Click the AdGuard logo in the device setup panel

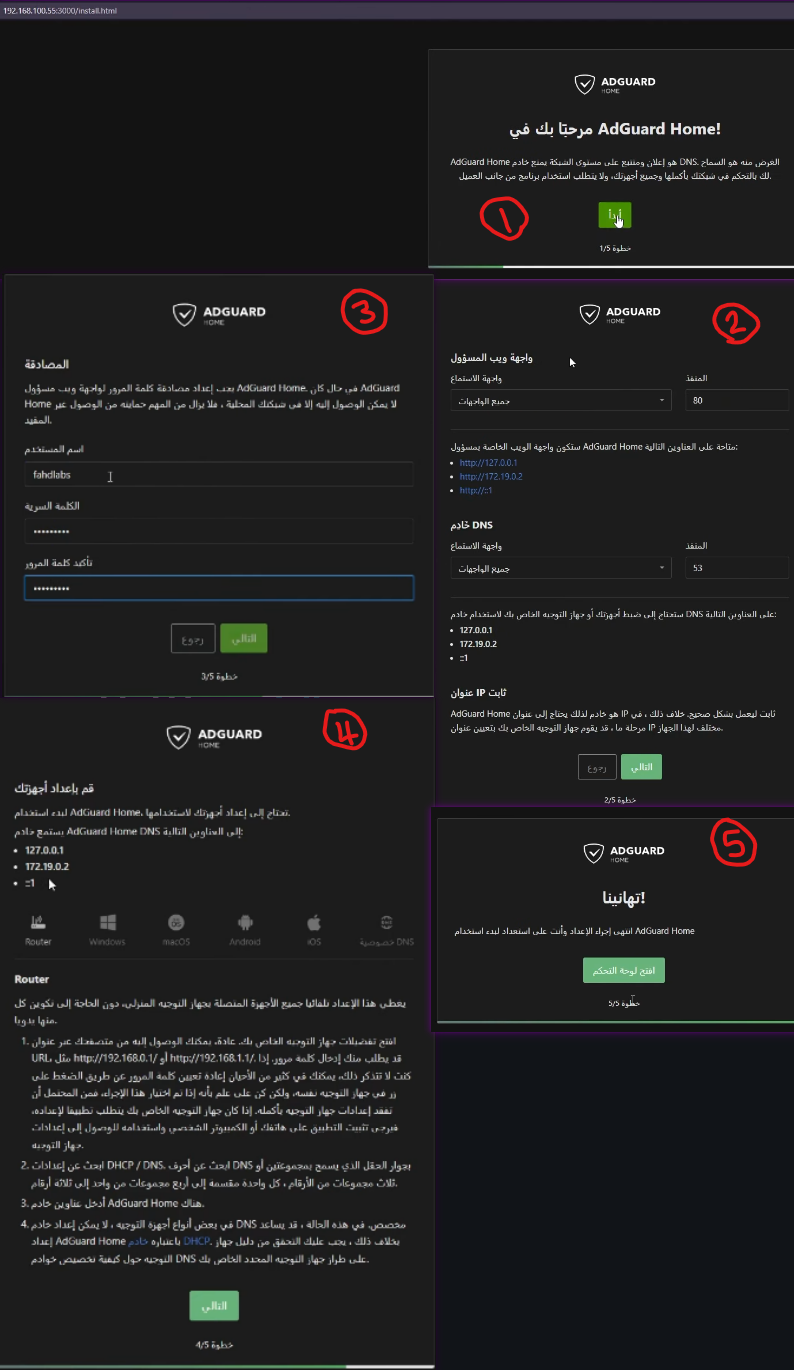214,737
